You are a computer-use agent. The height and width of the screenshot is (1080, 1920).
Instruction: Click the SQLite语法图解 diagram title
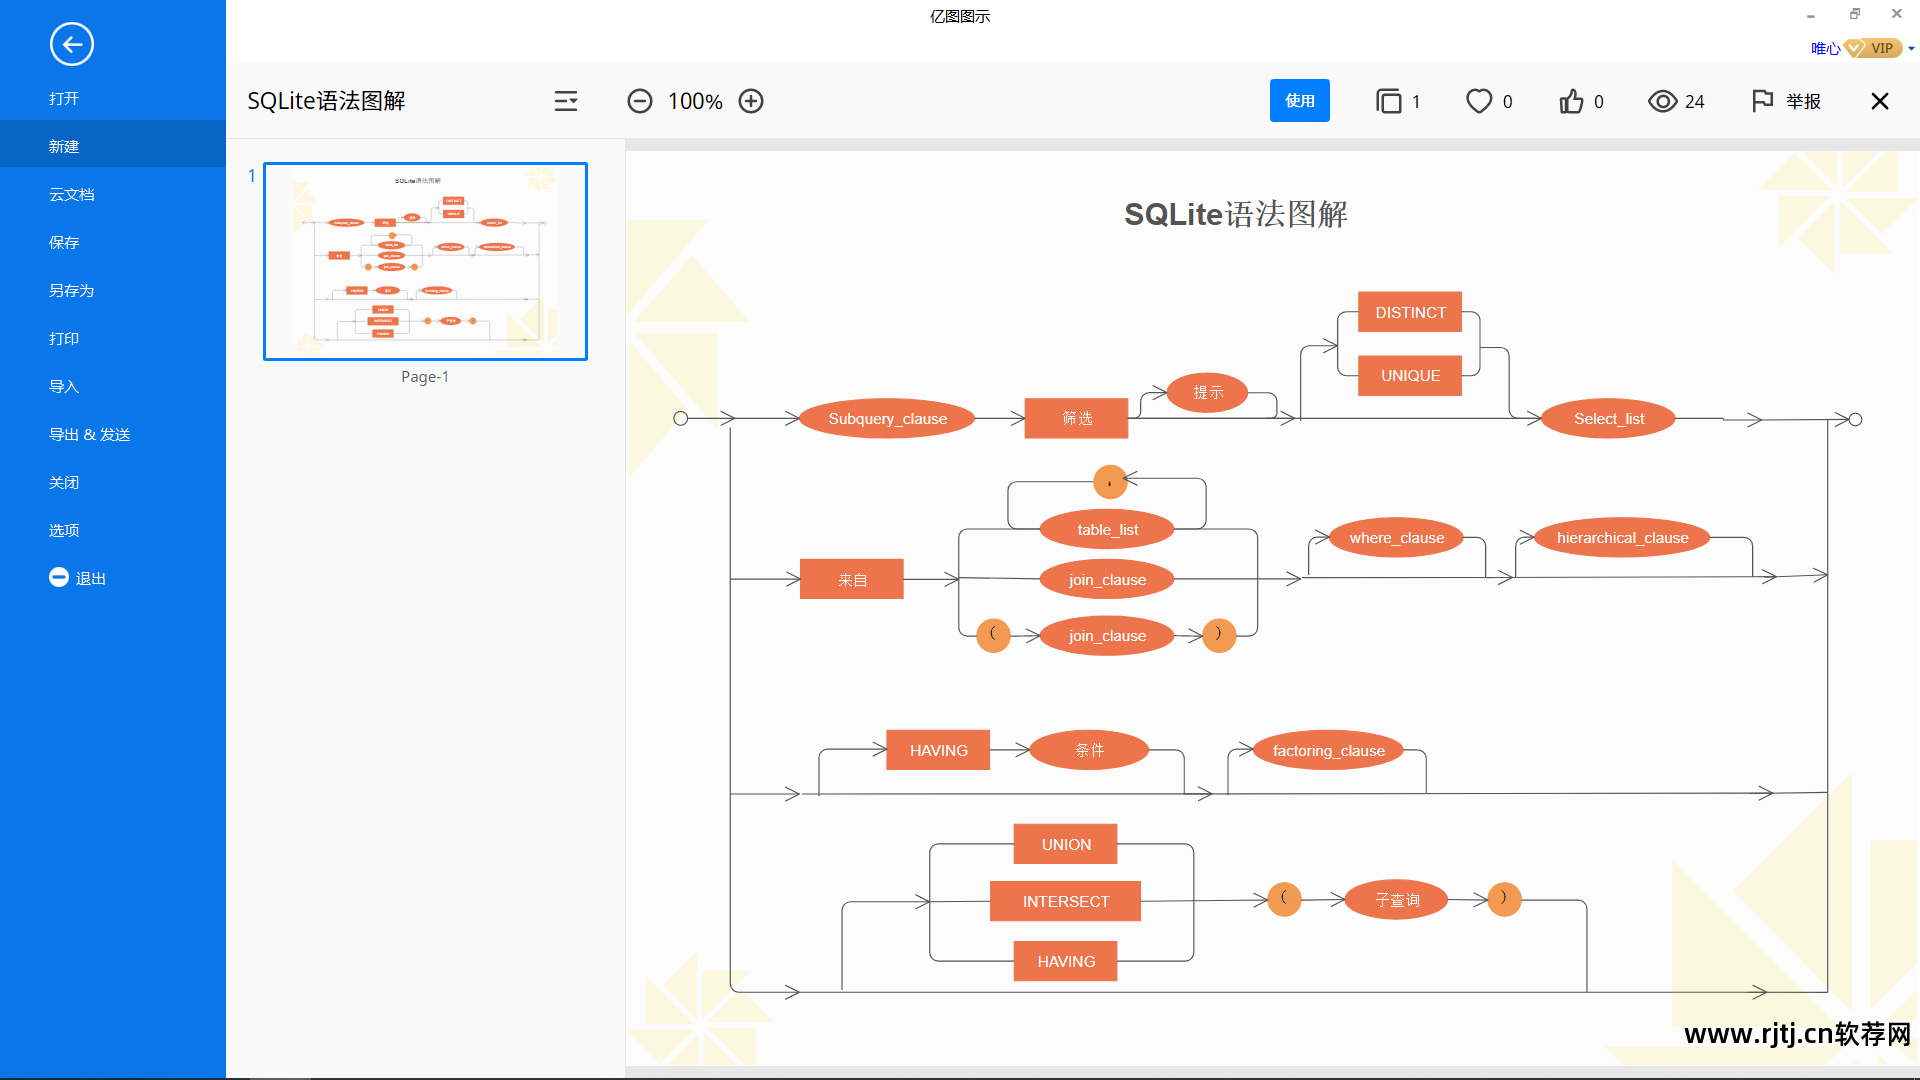(1236, 214)
